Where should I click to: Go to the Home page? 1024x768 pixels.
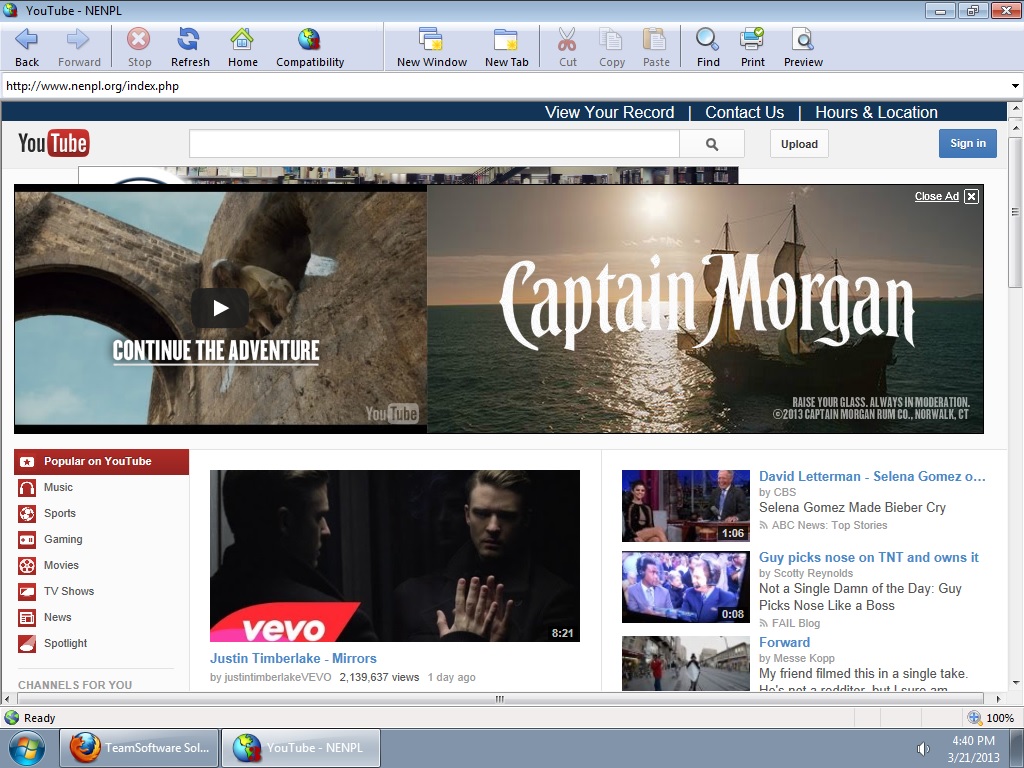(x=242, y=48)
